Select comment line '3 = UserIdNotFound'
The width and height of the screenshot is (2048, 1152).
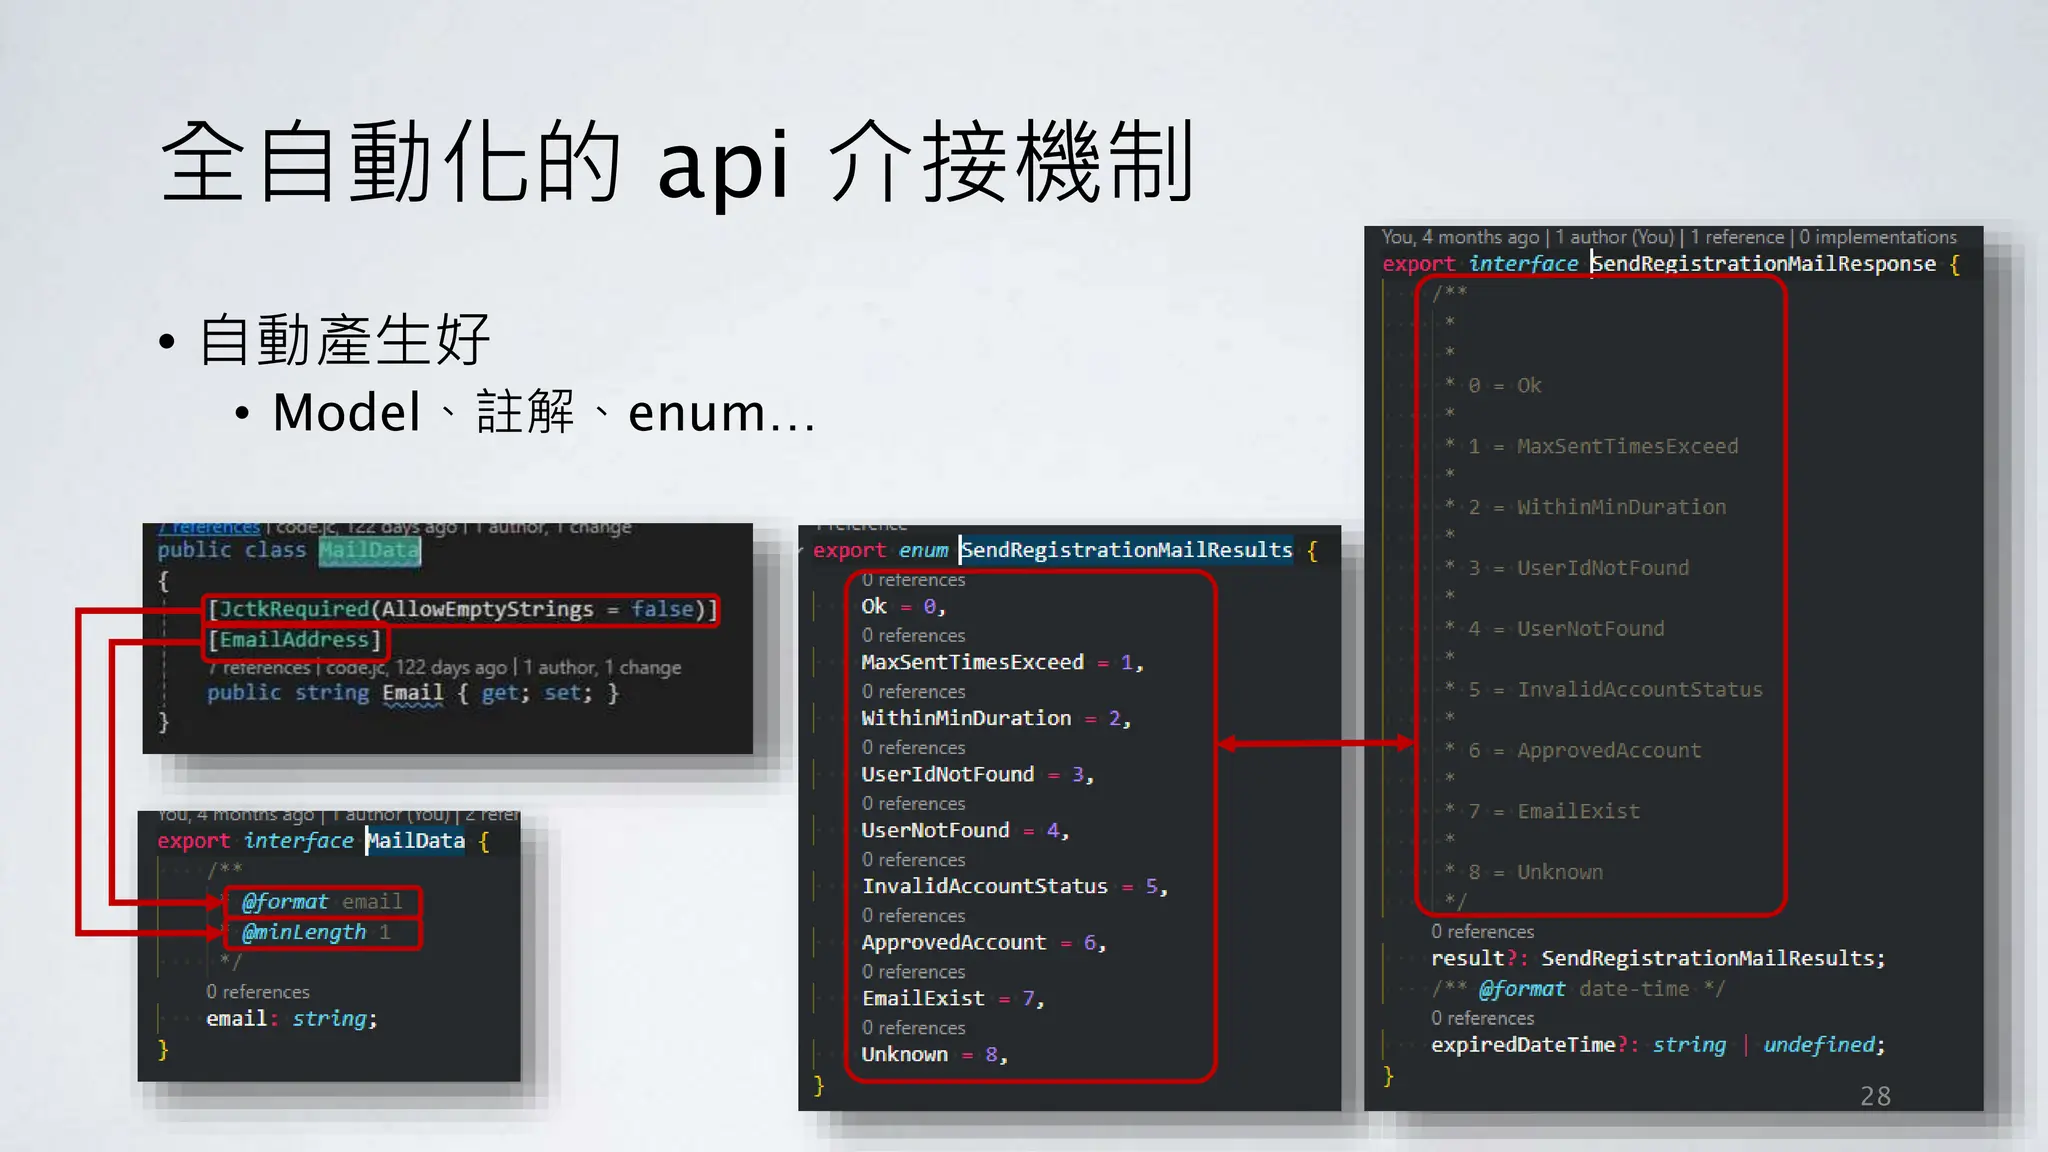1578,569
